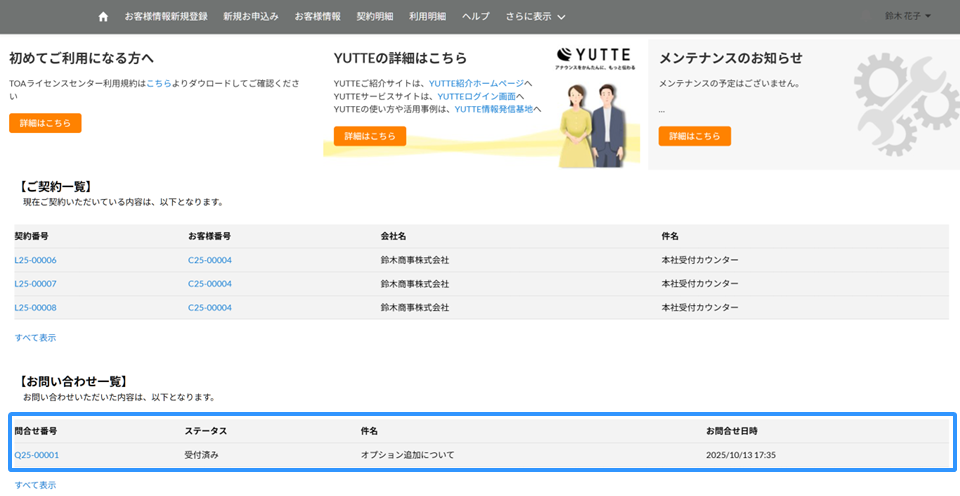Screen dimensions: 960x496
Task: Go to the お客様情報 page
Action: [317, 17]
